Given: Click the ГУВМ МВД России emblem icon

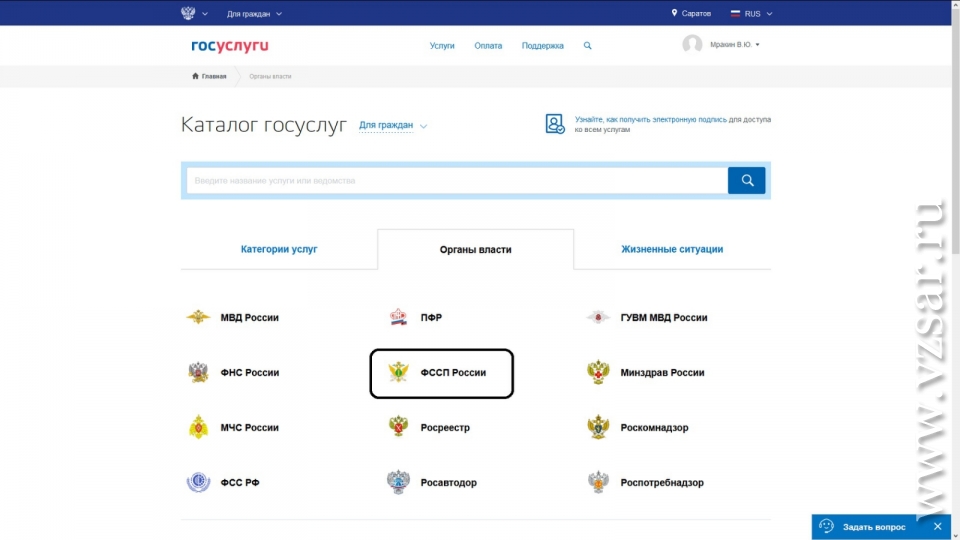Looking at the screenshot, I should (x=598, y=317).
